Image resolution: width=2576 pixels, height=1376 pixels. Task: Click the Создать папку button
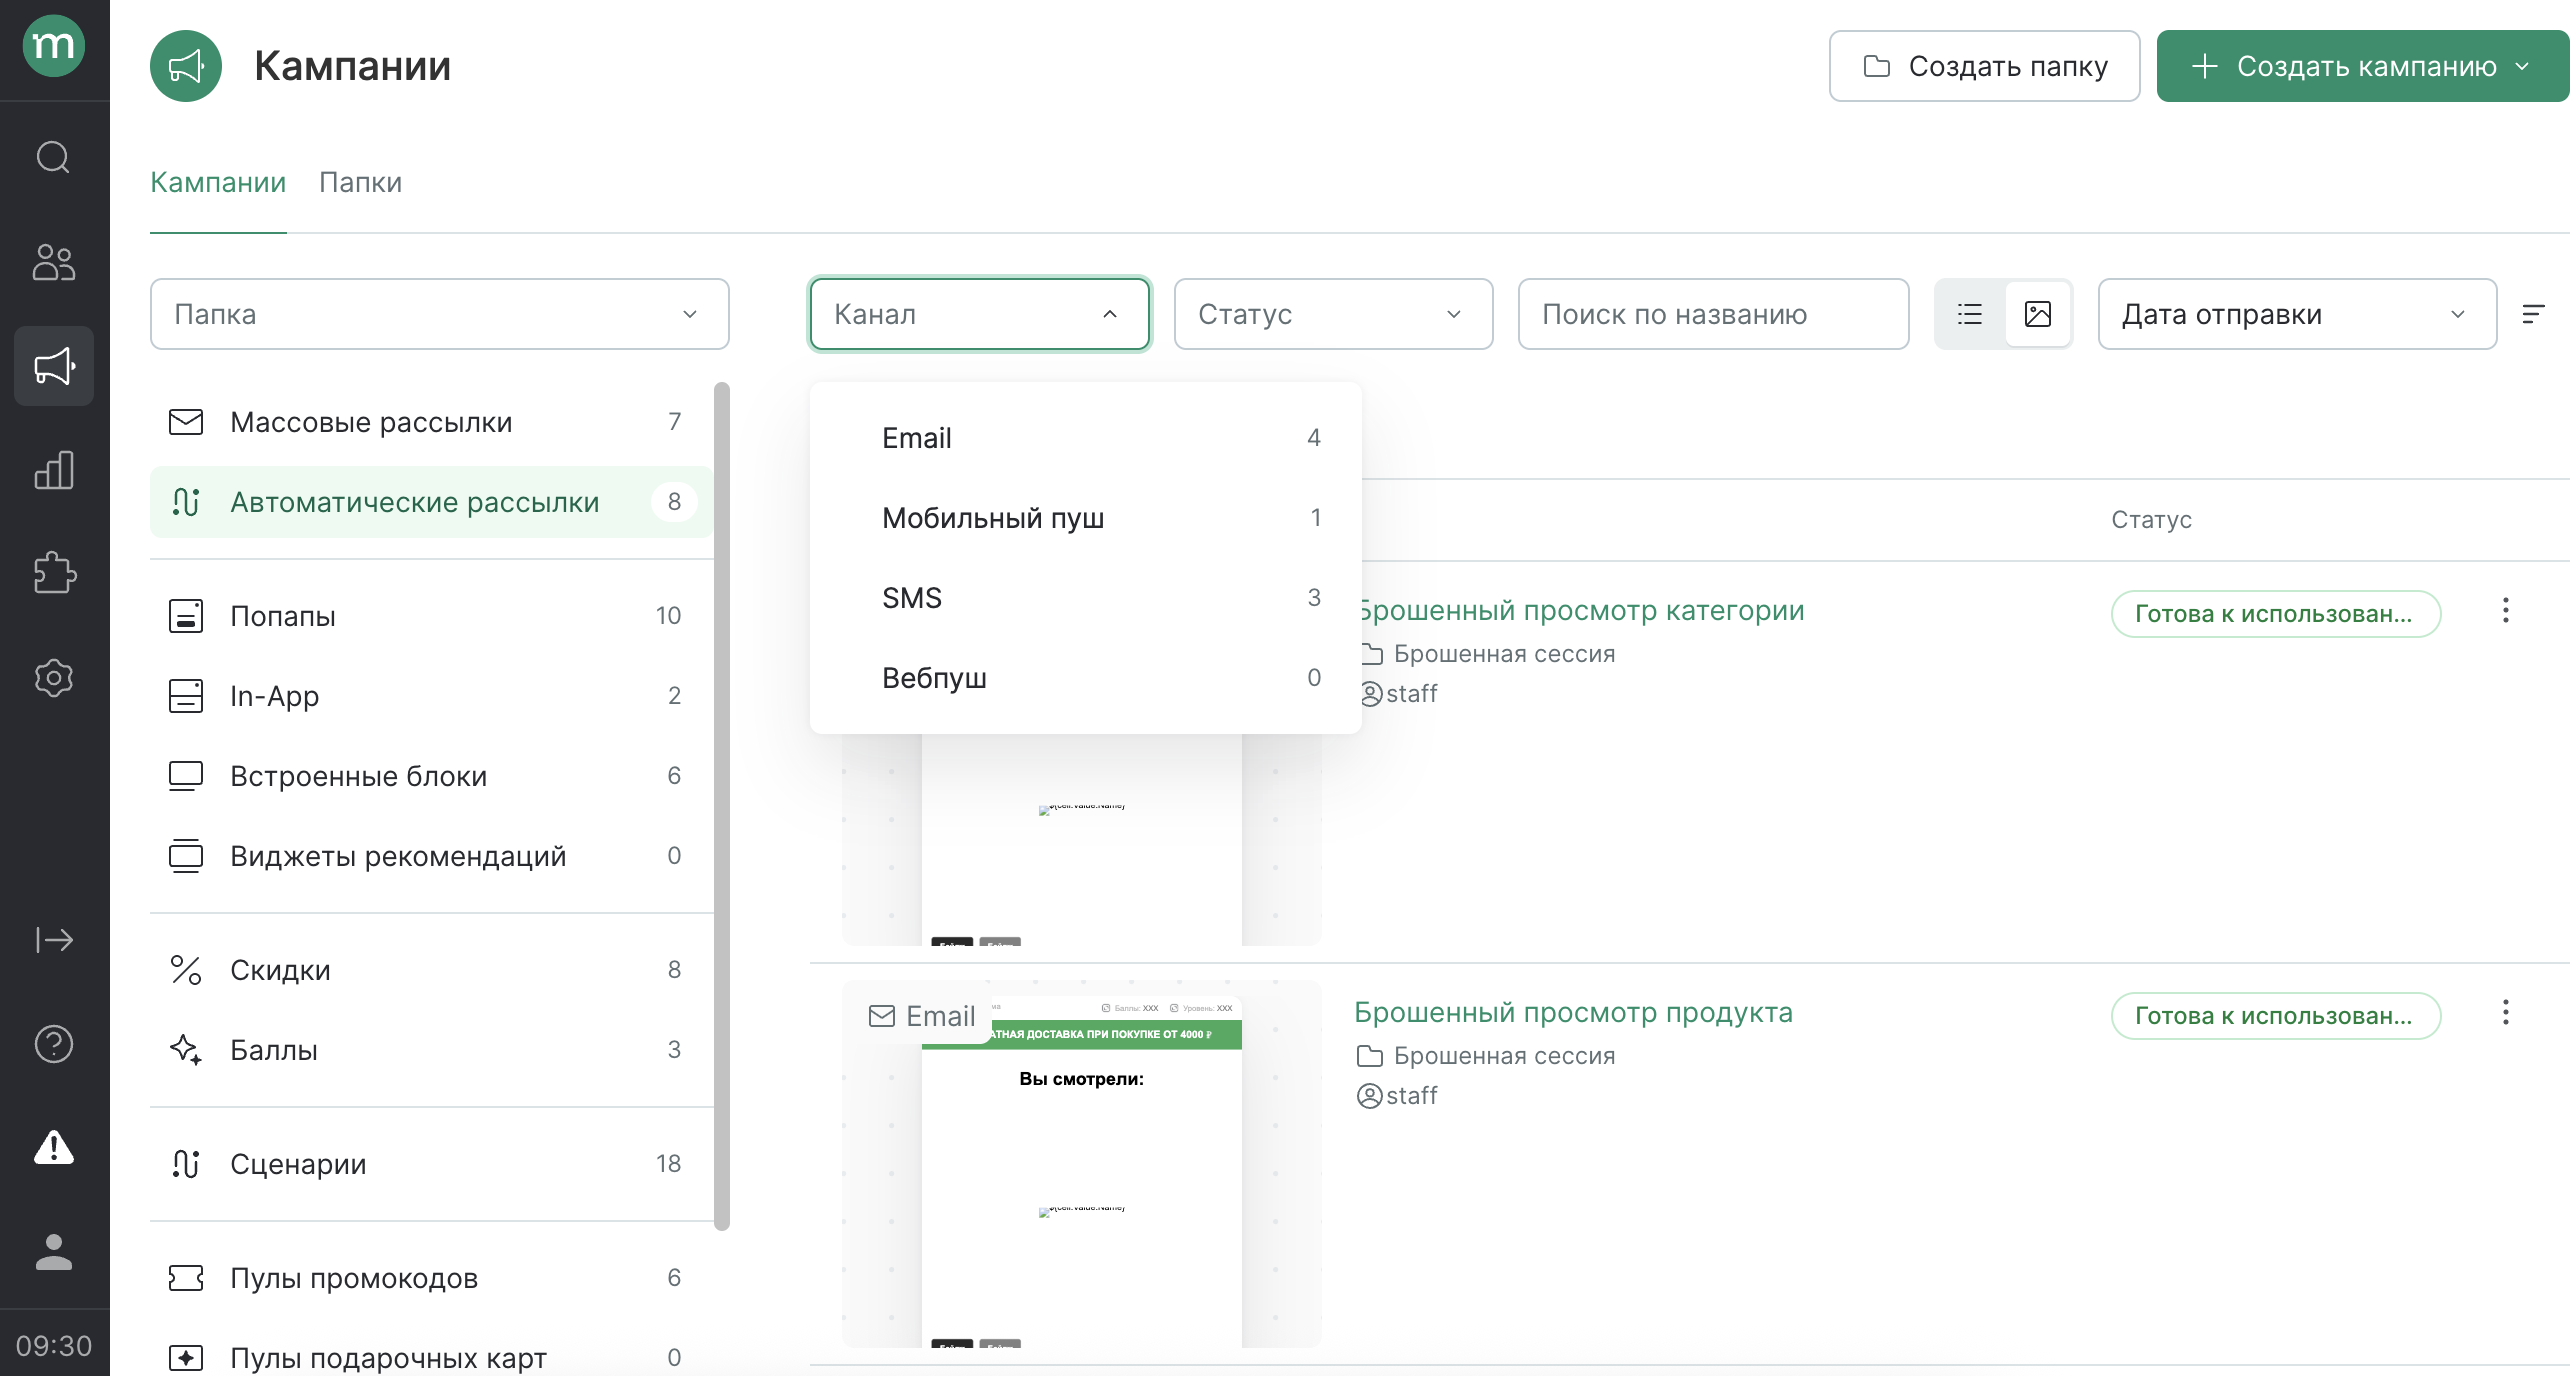[x=1985, y=66]
